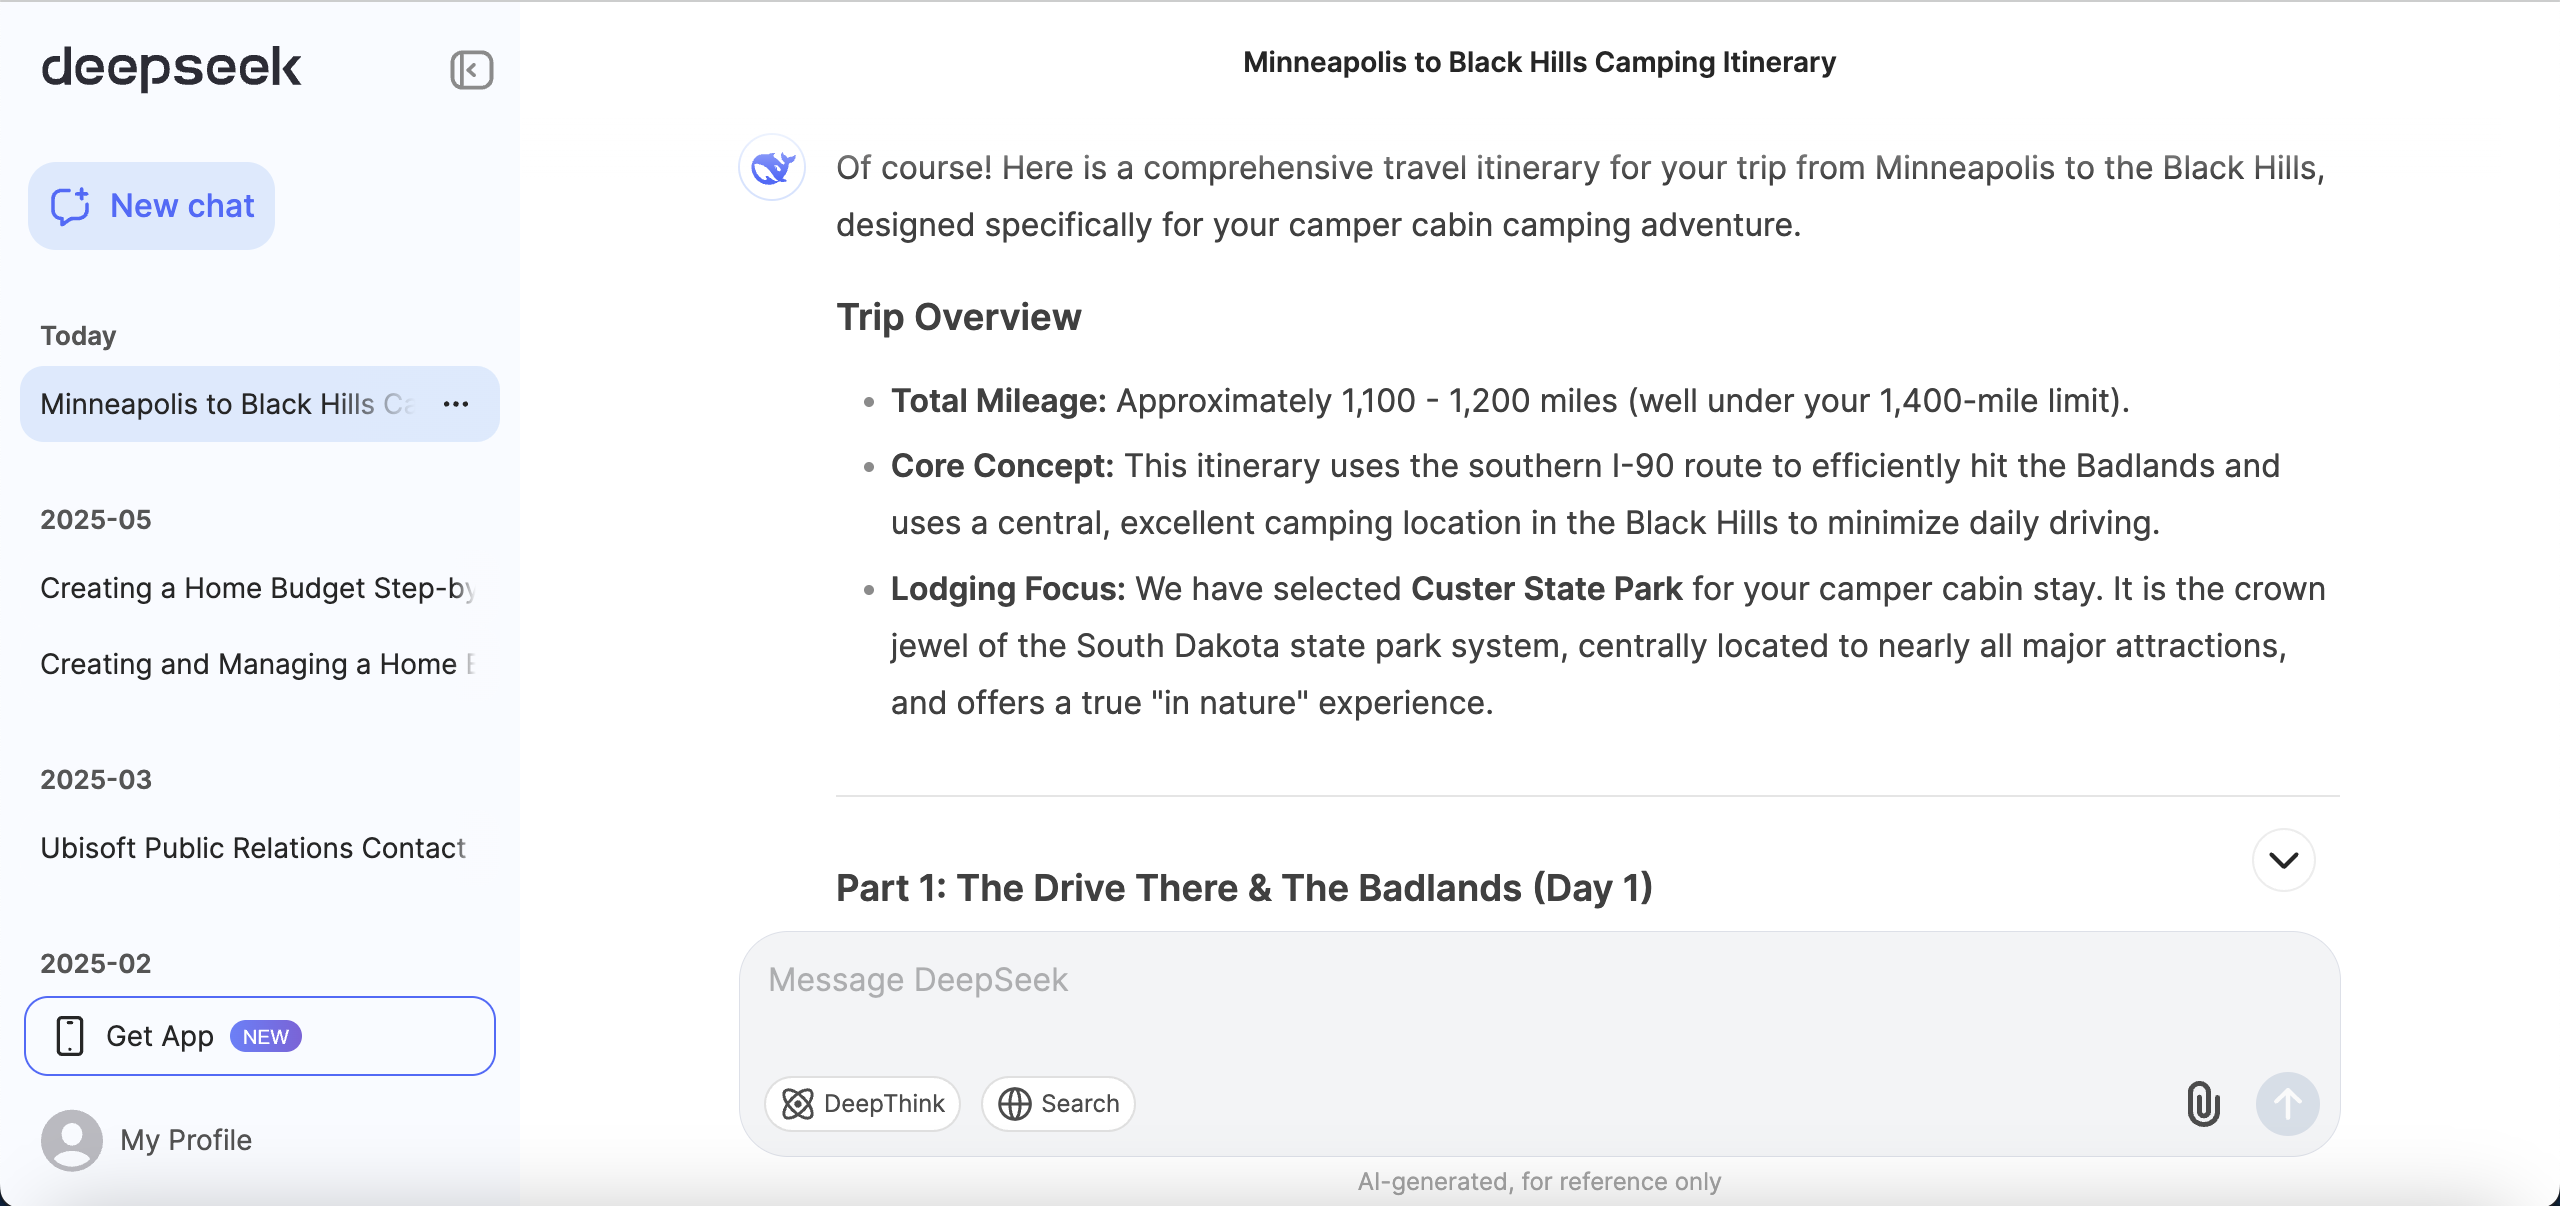Collapse the sidebar panel
This screenshot has height=1206, width=2560.
[471, 70]
